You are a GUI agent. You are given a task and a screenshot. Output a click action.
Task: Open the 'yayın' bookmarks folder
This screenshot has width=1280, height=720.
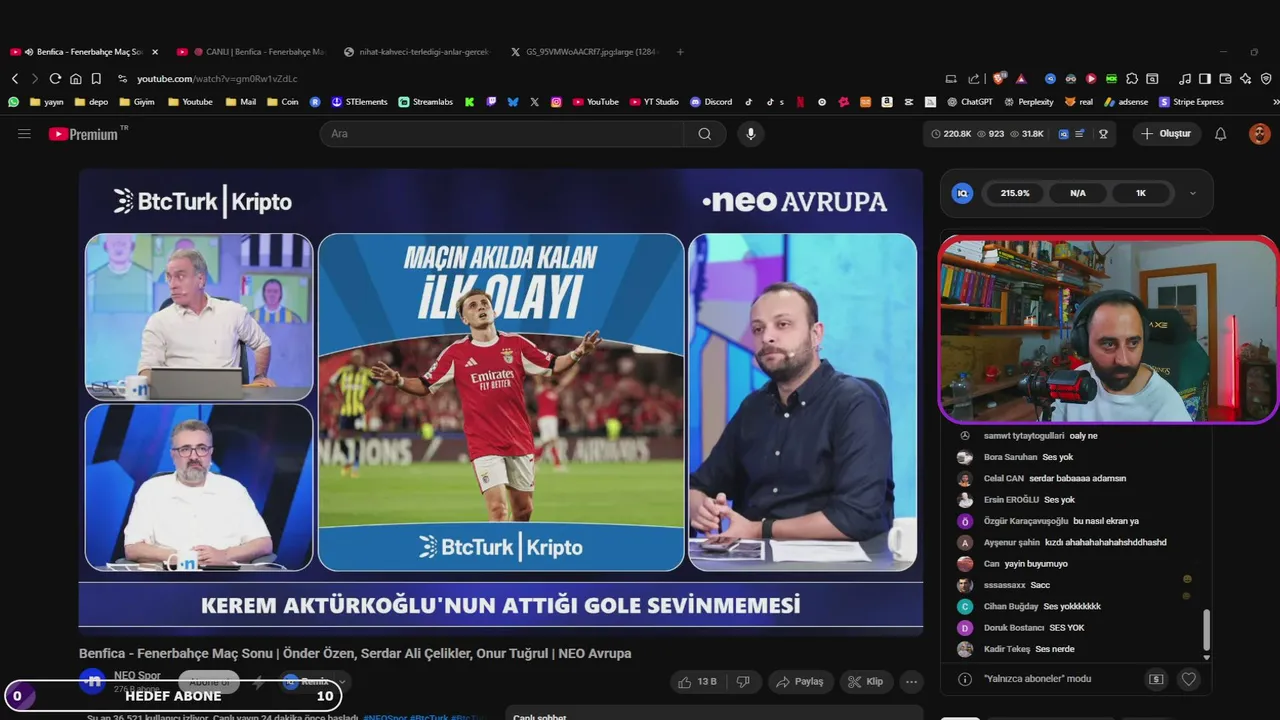(x=47, y=102)
